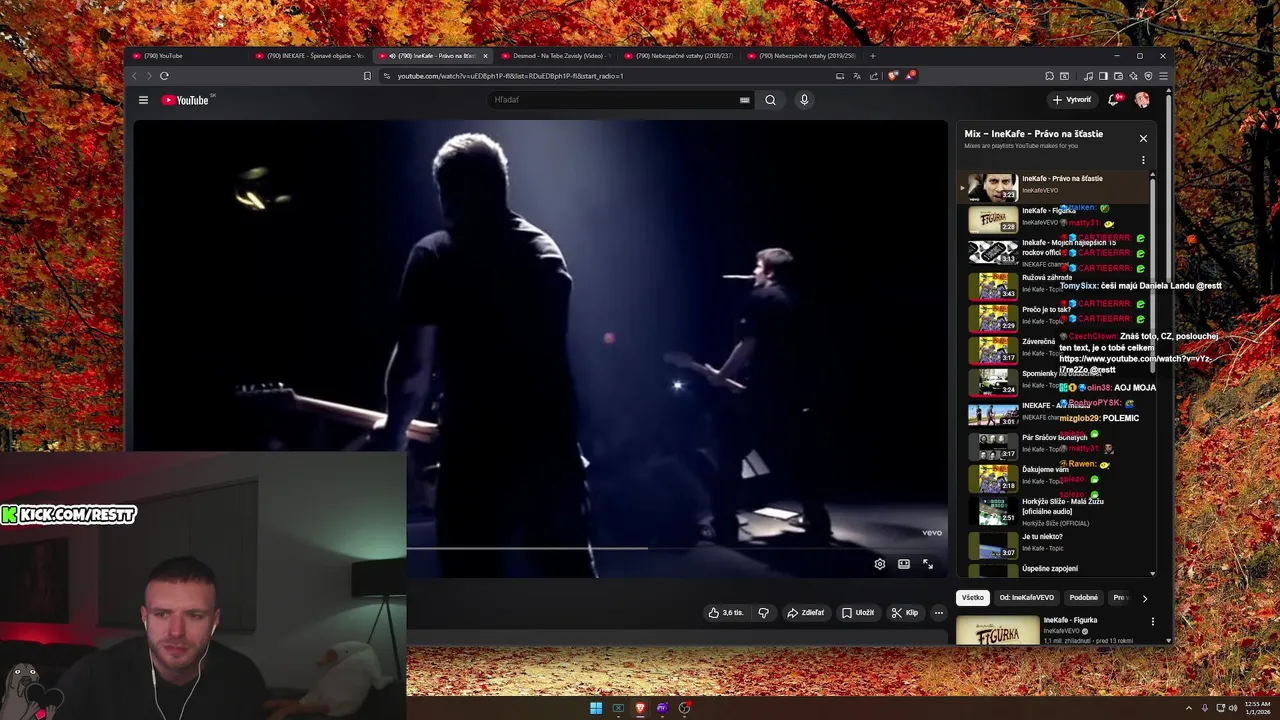
Task: Switch to Nebezpečné vzťahy 2018 tab
Action: point(678,56)
